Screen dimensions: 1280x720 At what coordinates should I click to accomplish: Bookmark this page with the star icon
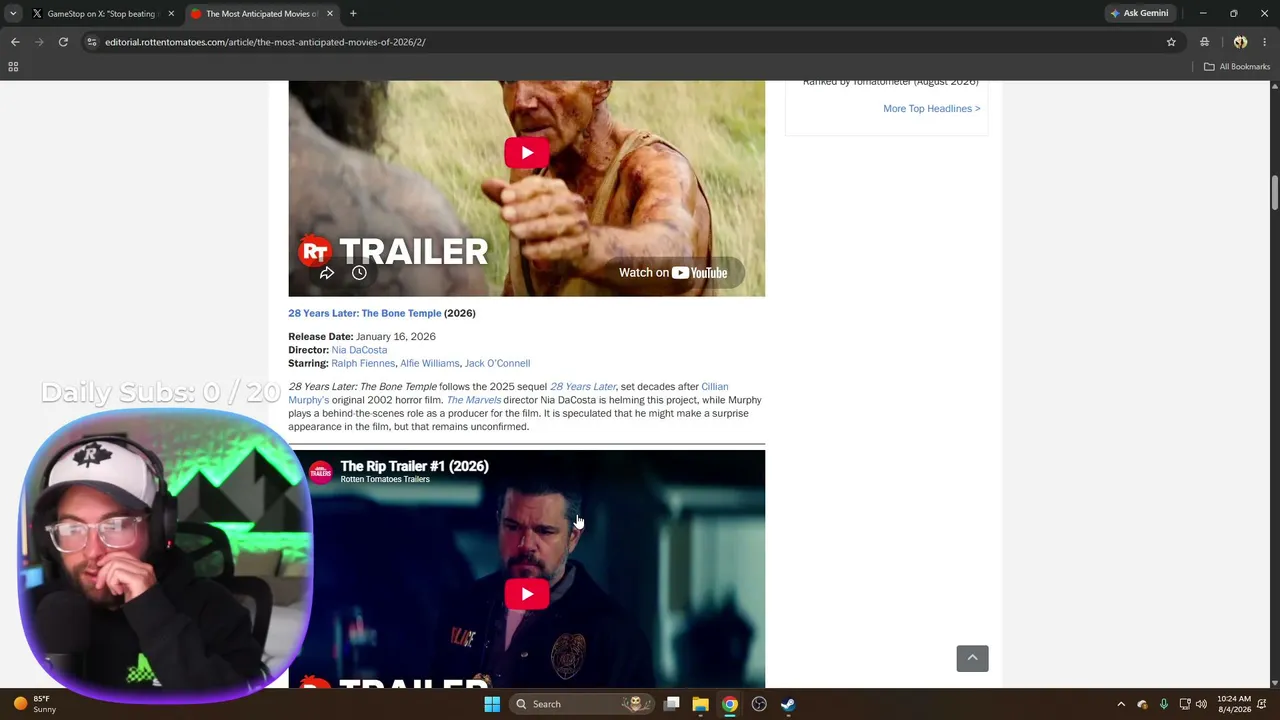pos(1171,42)
